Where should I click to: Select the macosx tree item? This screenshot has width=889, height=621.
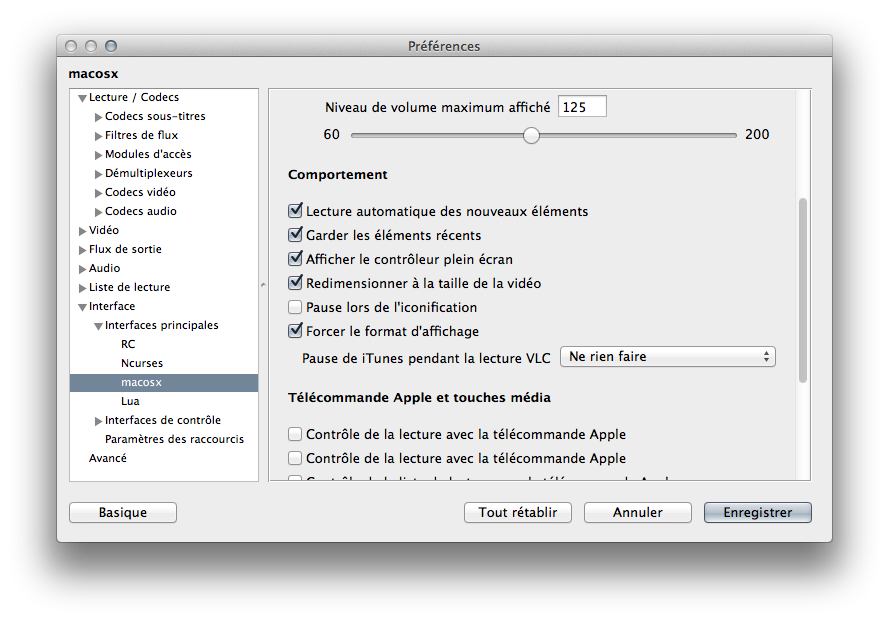coord(164,382)
